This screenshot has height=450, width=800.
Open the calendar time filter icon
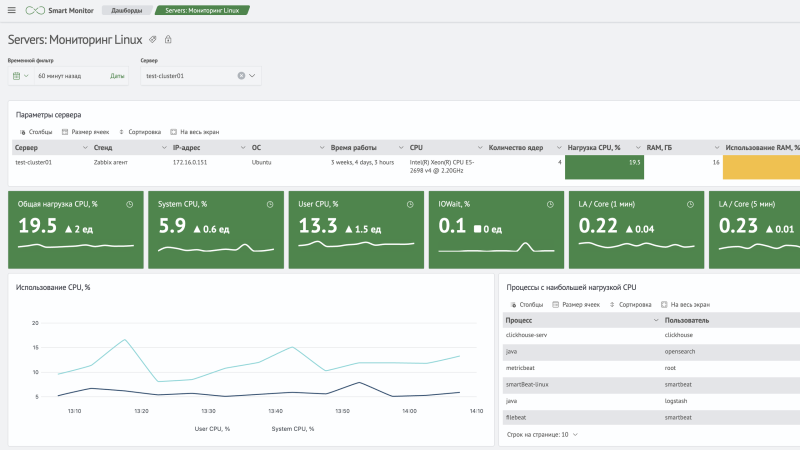click(x=16, y=76)
